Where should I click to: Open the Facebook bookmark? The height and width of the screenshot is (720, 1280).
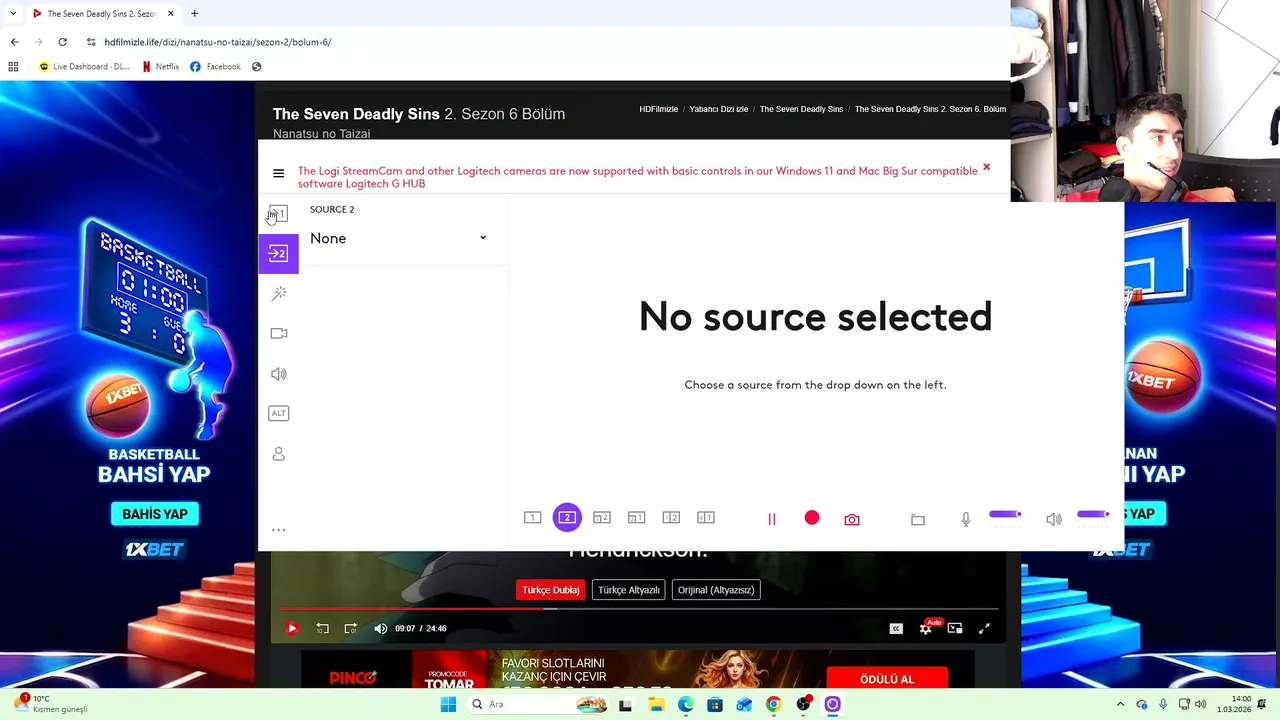point(215,67)
